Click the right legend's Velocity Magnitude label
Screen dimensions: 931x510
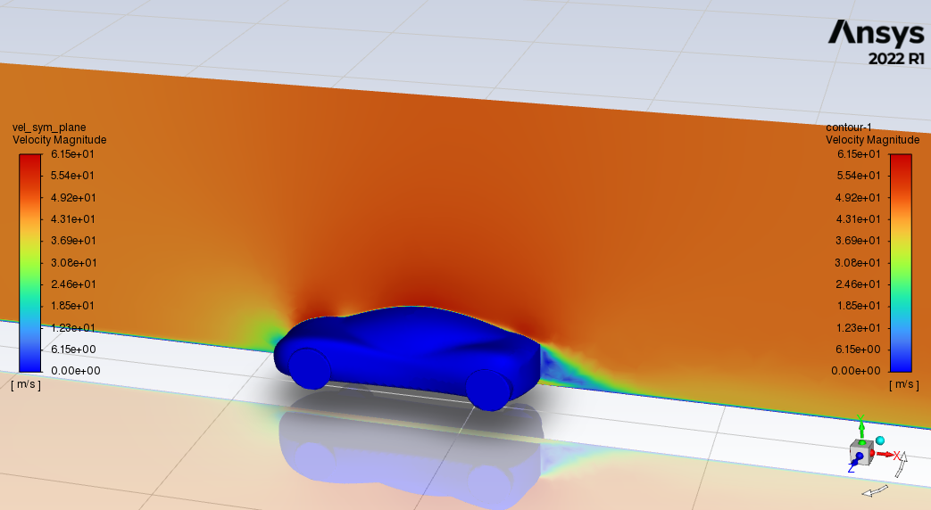[x=872, y=140]
